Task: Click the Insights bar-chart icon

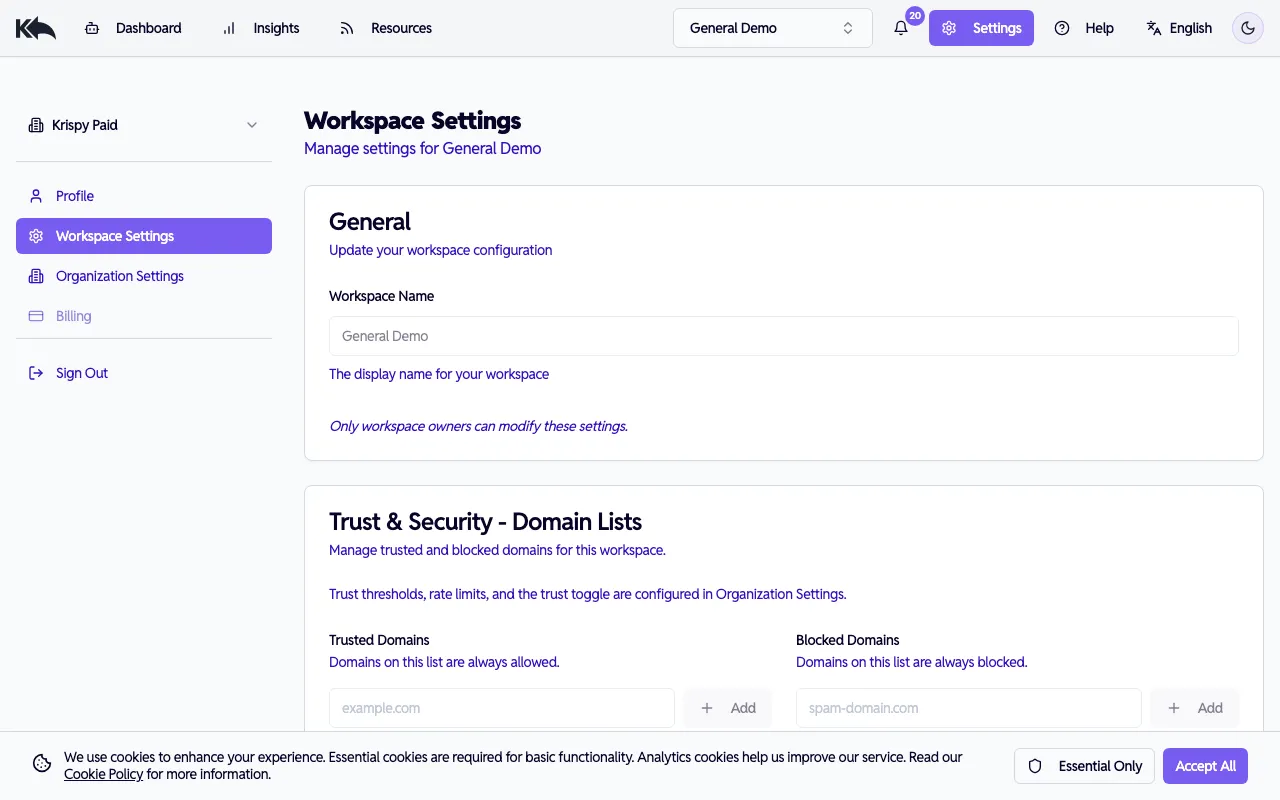Action: click(227, 28)
